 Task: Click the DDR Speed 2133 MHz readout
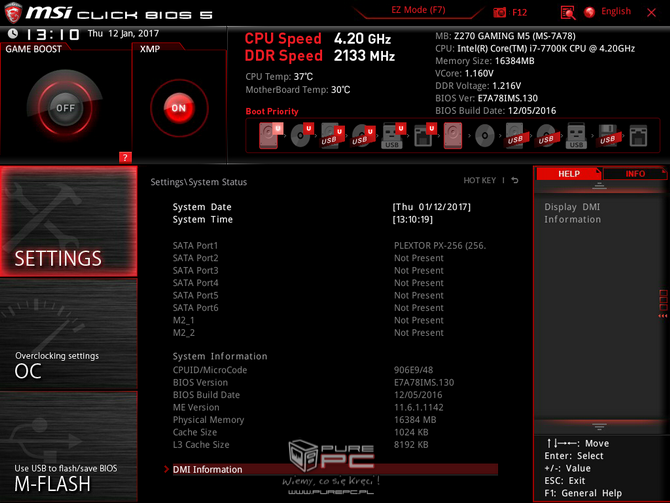320,56
